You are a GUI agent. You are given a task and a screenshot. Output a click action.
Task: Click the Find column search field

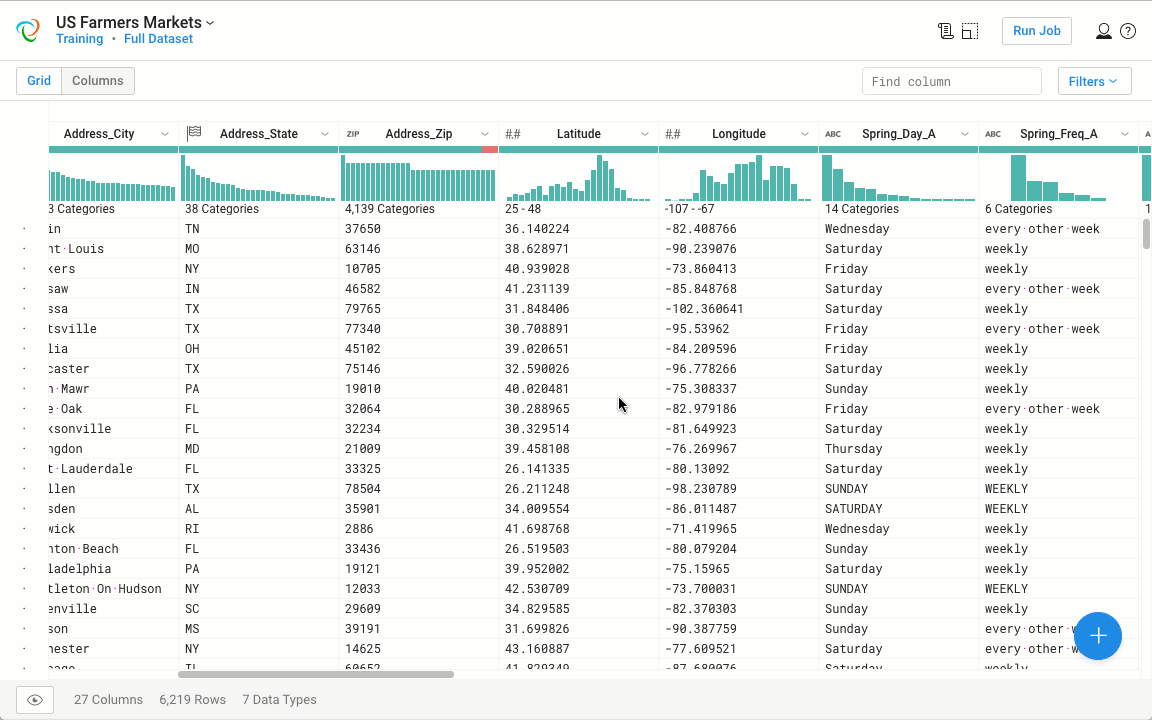951,82
